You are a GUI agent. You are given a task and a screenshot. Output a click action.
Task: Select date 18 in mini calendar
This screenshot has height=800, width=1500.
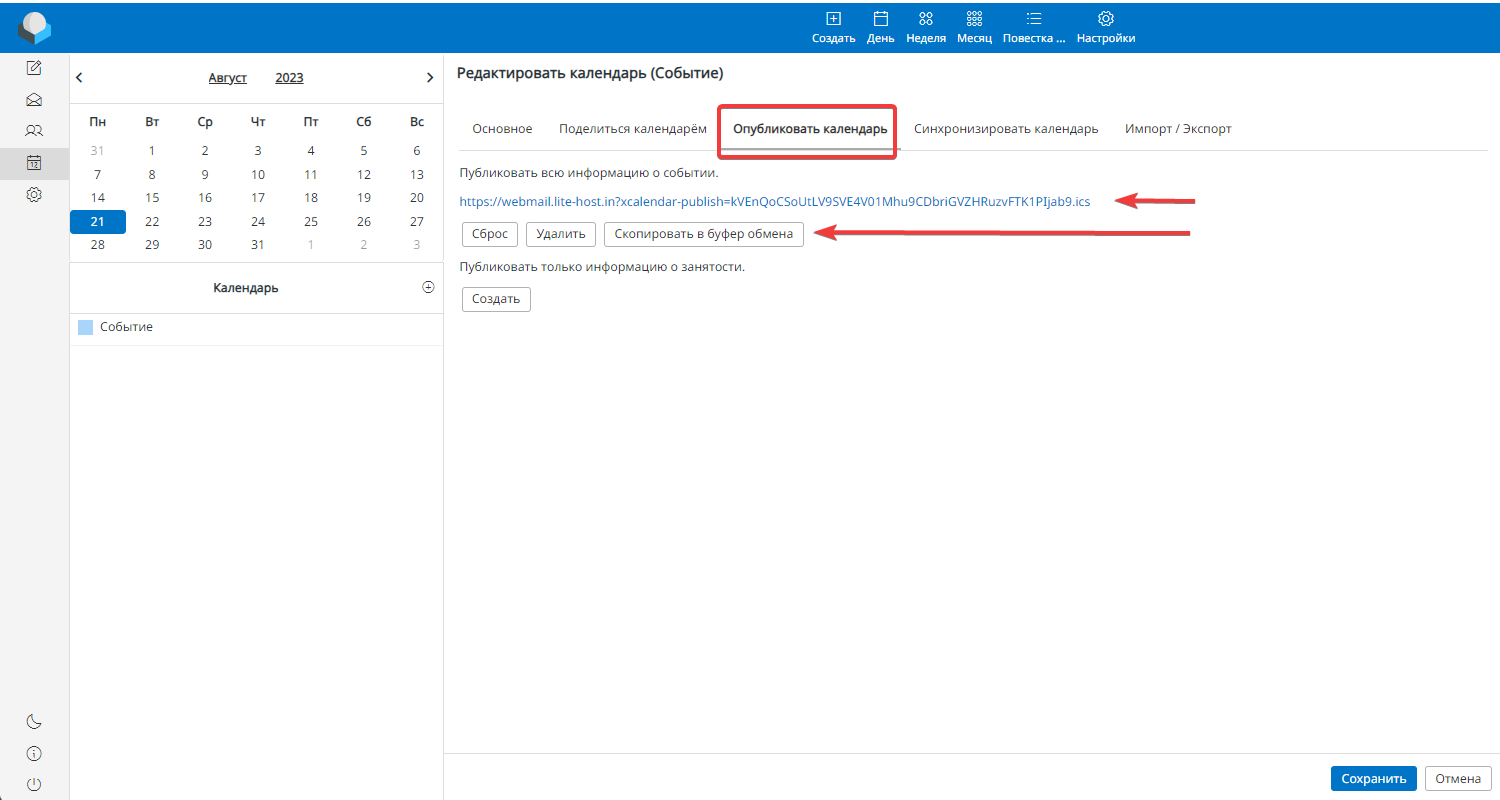click(311, 198)
